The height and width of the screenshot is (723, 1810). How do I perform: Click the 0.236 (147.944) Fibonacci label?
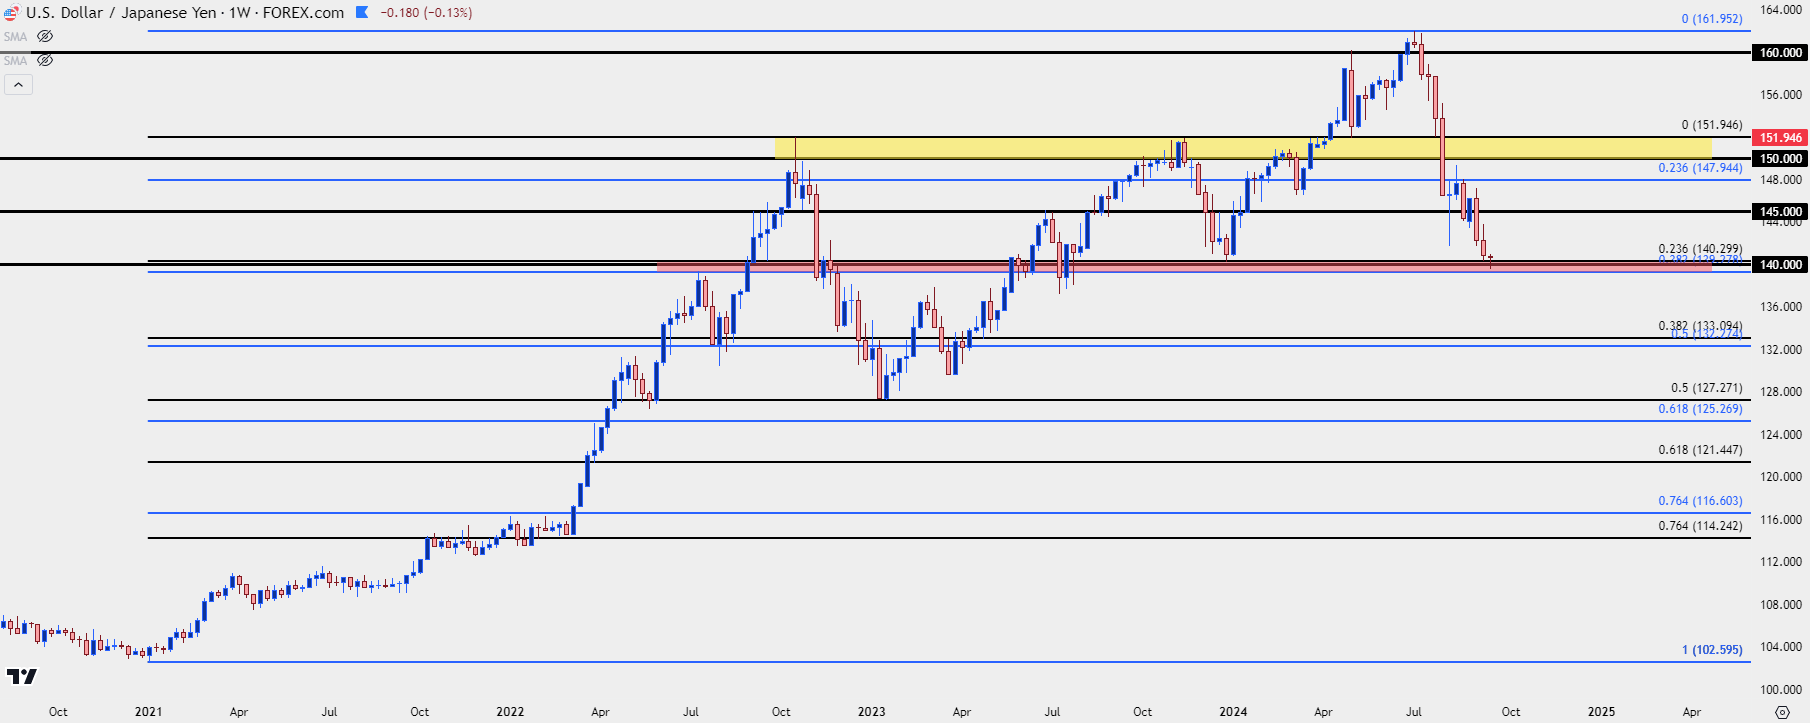[1700, 168]
